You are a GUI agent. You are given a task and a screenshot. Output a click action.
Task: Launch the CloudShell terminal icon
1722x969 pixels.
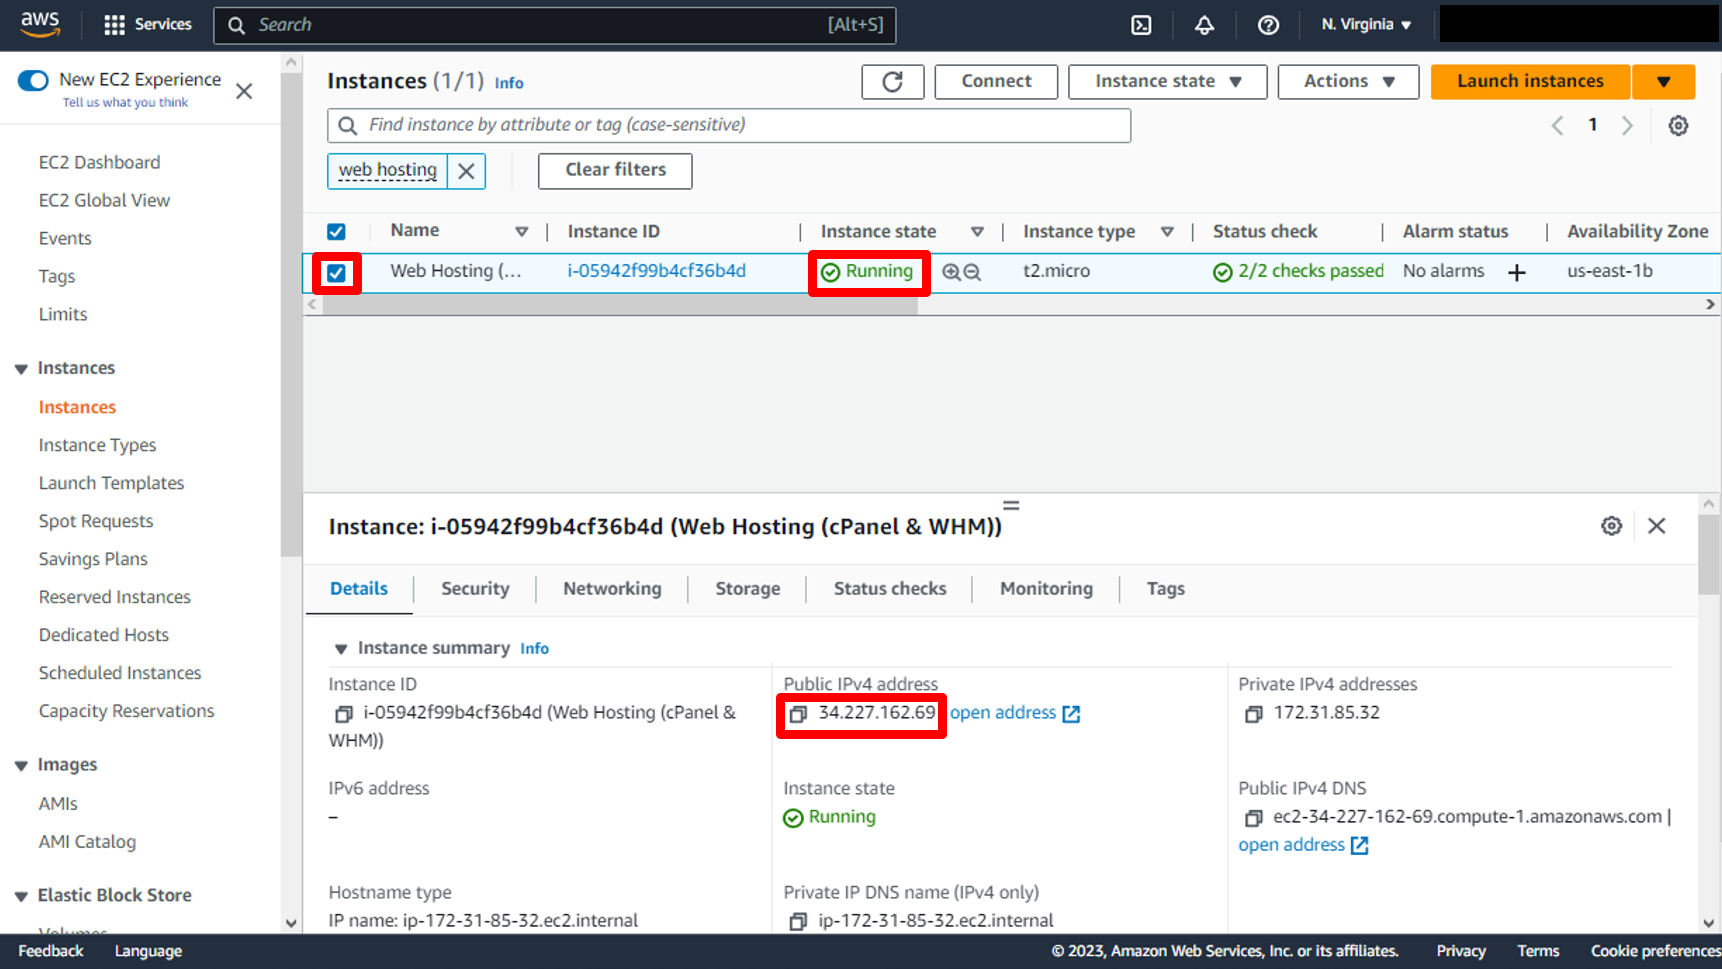point(1141,25)
